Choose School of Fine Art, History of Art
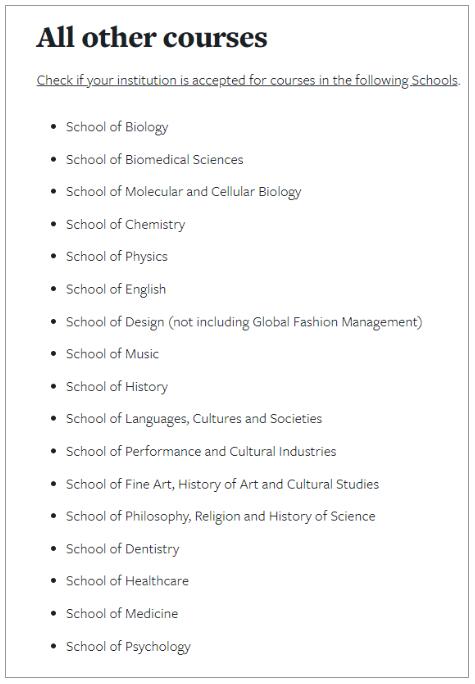475x684 pixels. coord(222,484)
